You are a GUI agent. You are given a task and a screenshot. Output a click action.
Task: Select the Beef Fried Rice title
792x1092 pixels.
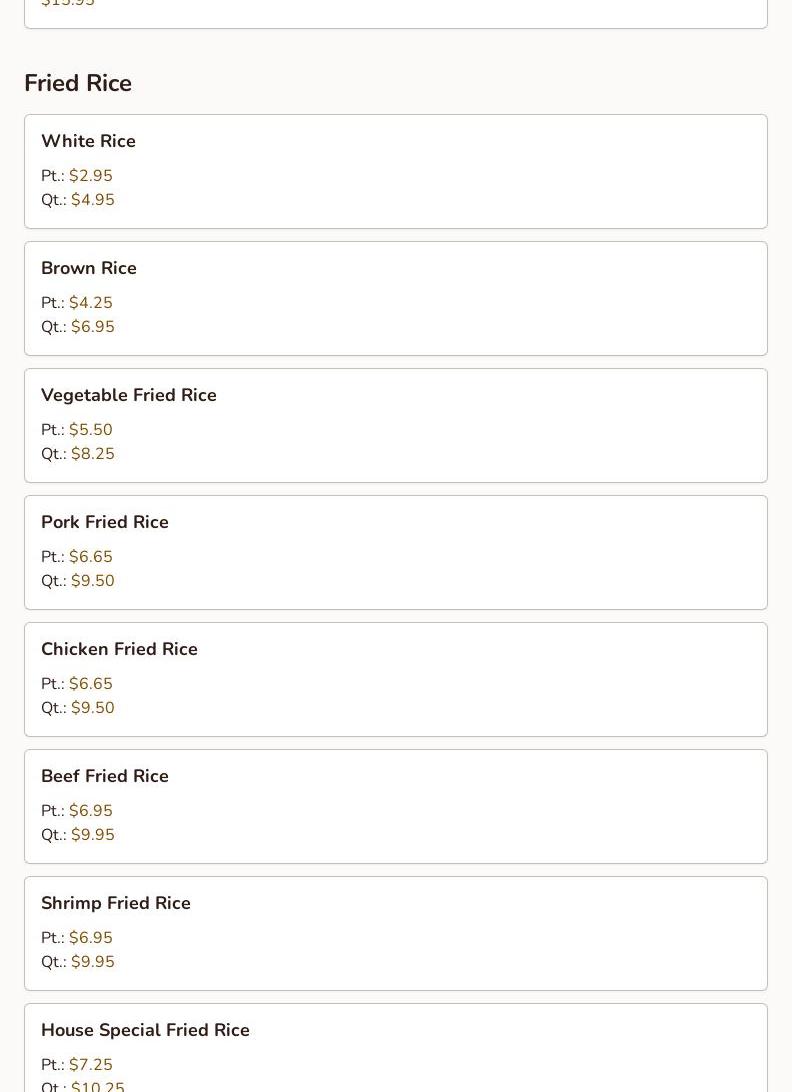pos(105,776)
